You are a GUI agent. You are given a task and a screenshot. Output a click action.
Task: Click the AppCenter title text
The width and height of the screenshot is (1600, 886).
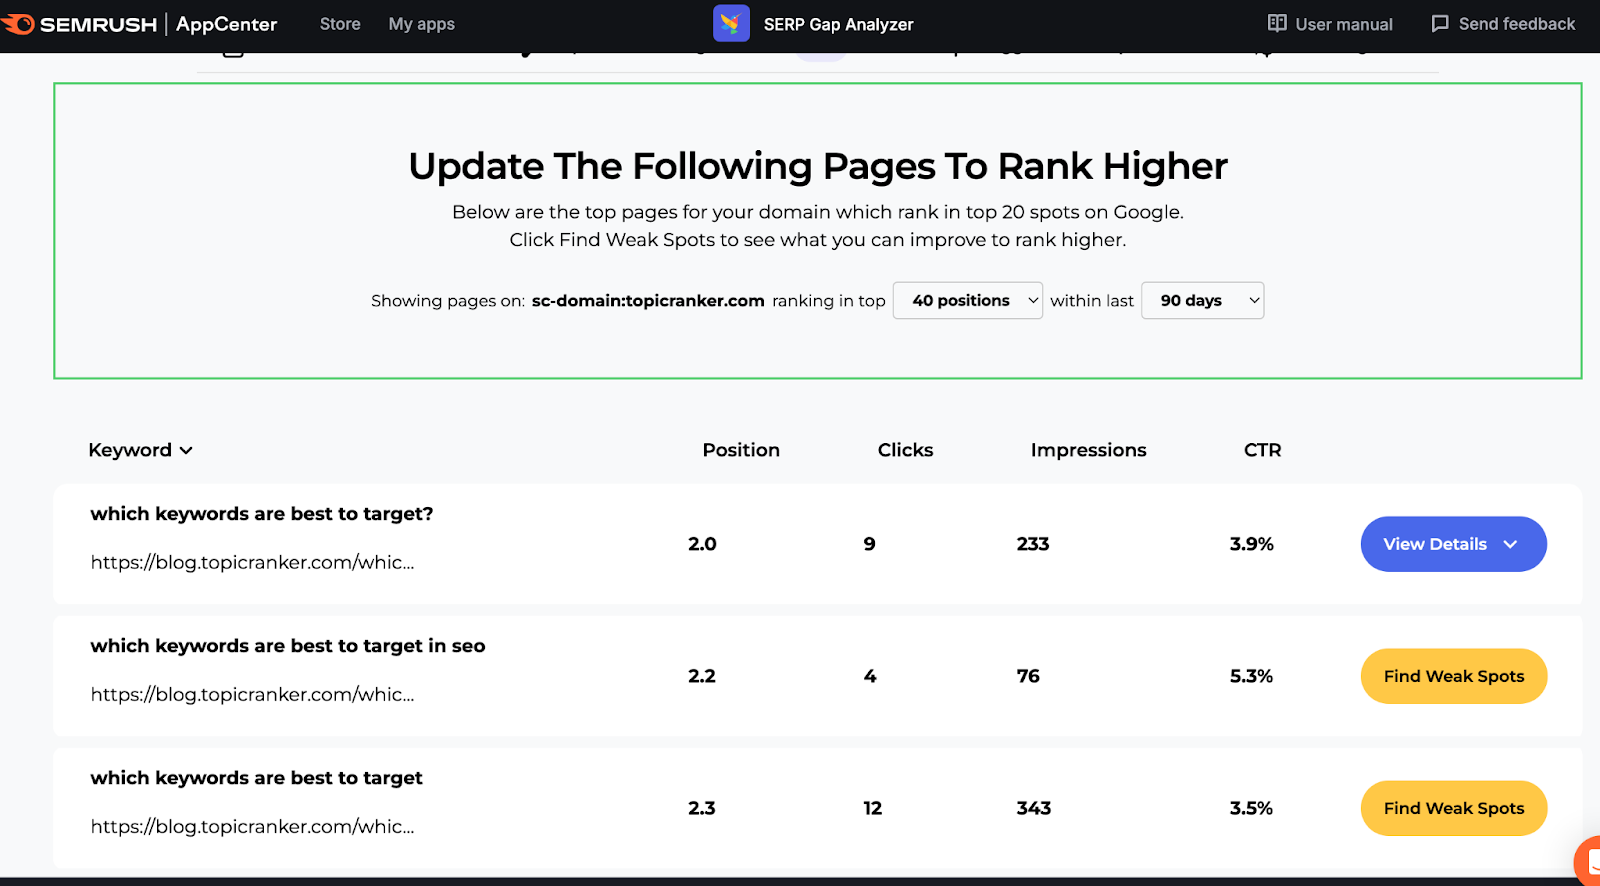(x=226, y=24)
